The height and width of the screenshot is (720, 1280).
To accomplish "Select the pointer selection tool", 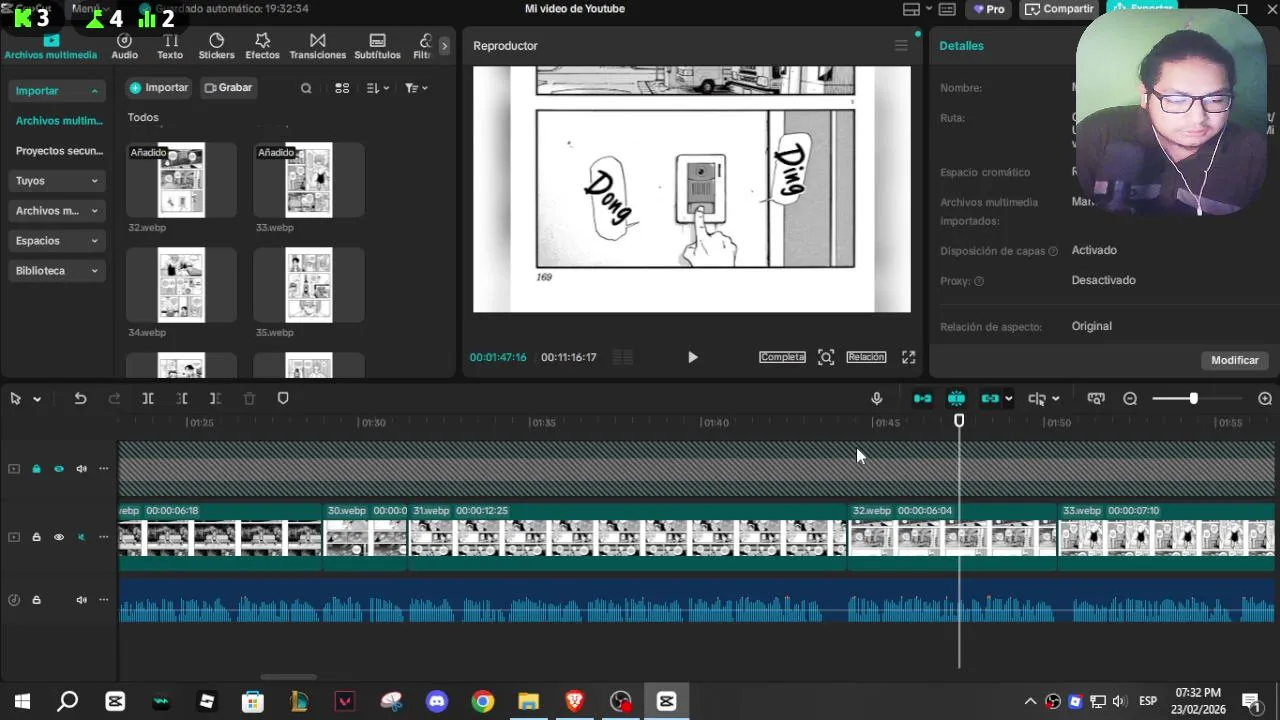I will pyautogui.click(x=15, y=398).
